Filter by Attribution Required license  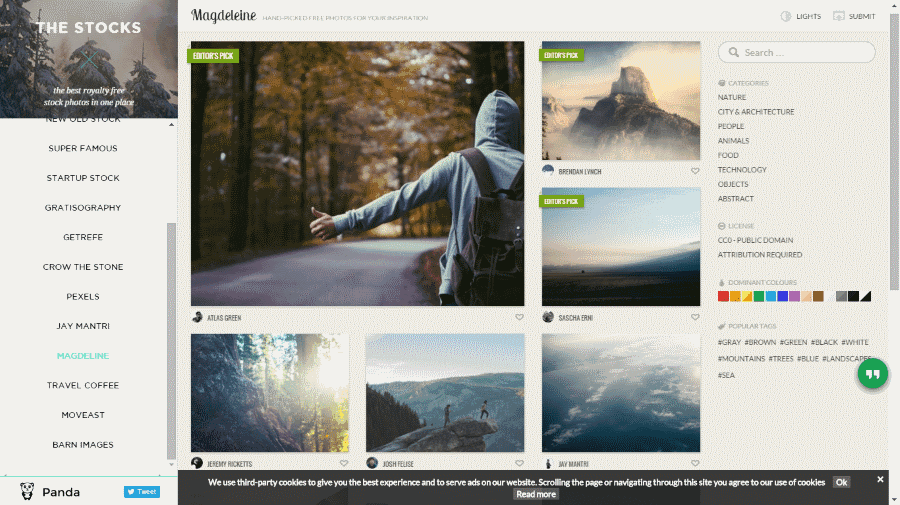tap(760, 255)
